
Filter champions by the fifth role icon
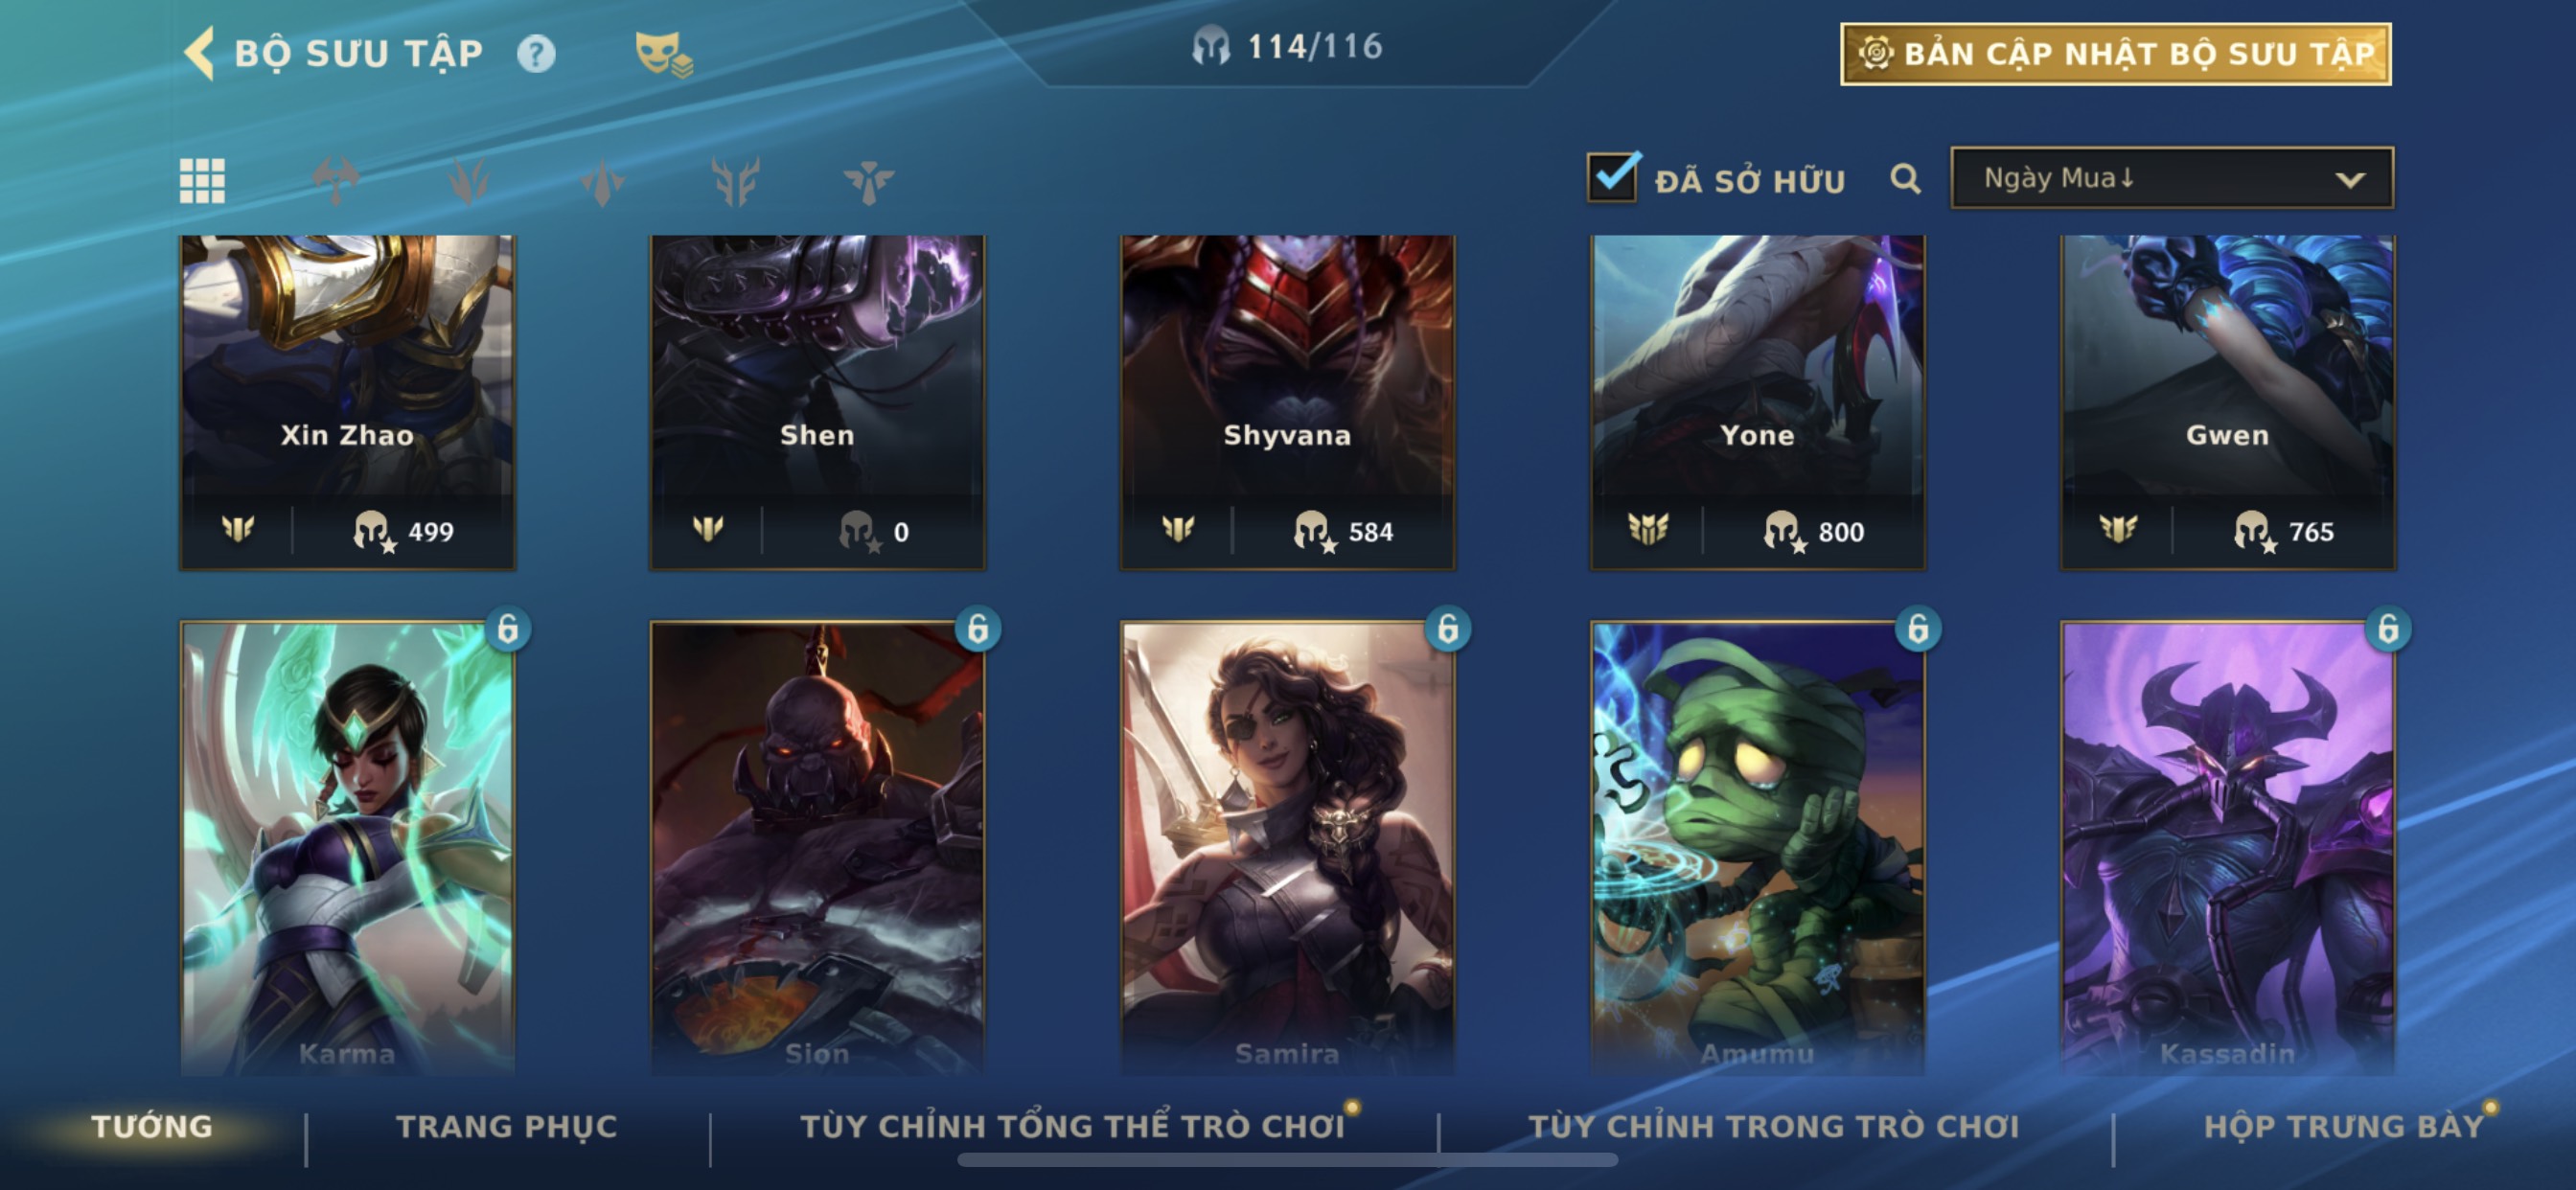pos(868,182)
